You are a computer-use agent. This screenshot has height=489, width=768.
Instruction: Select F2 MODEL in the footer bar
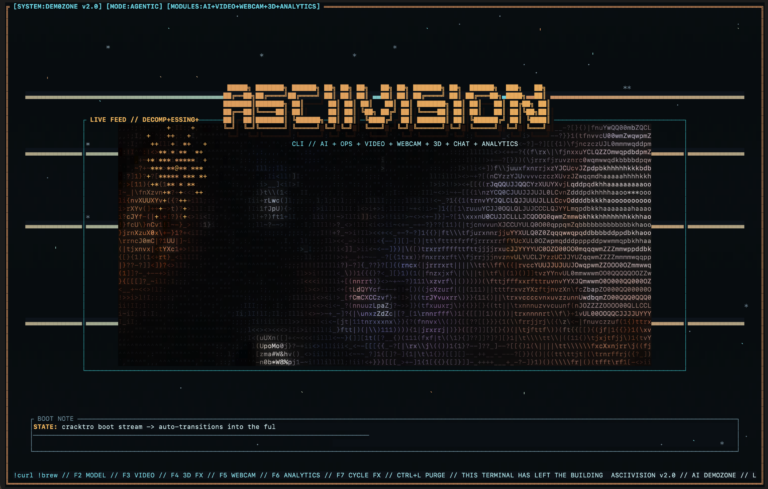(x=90, y=475)
